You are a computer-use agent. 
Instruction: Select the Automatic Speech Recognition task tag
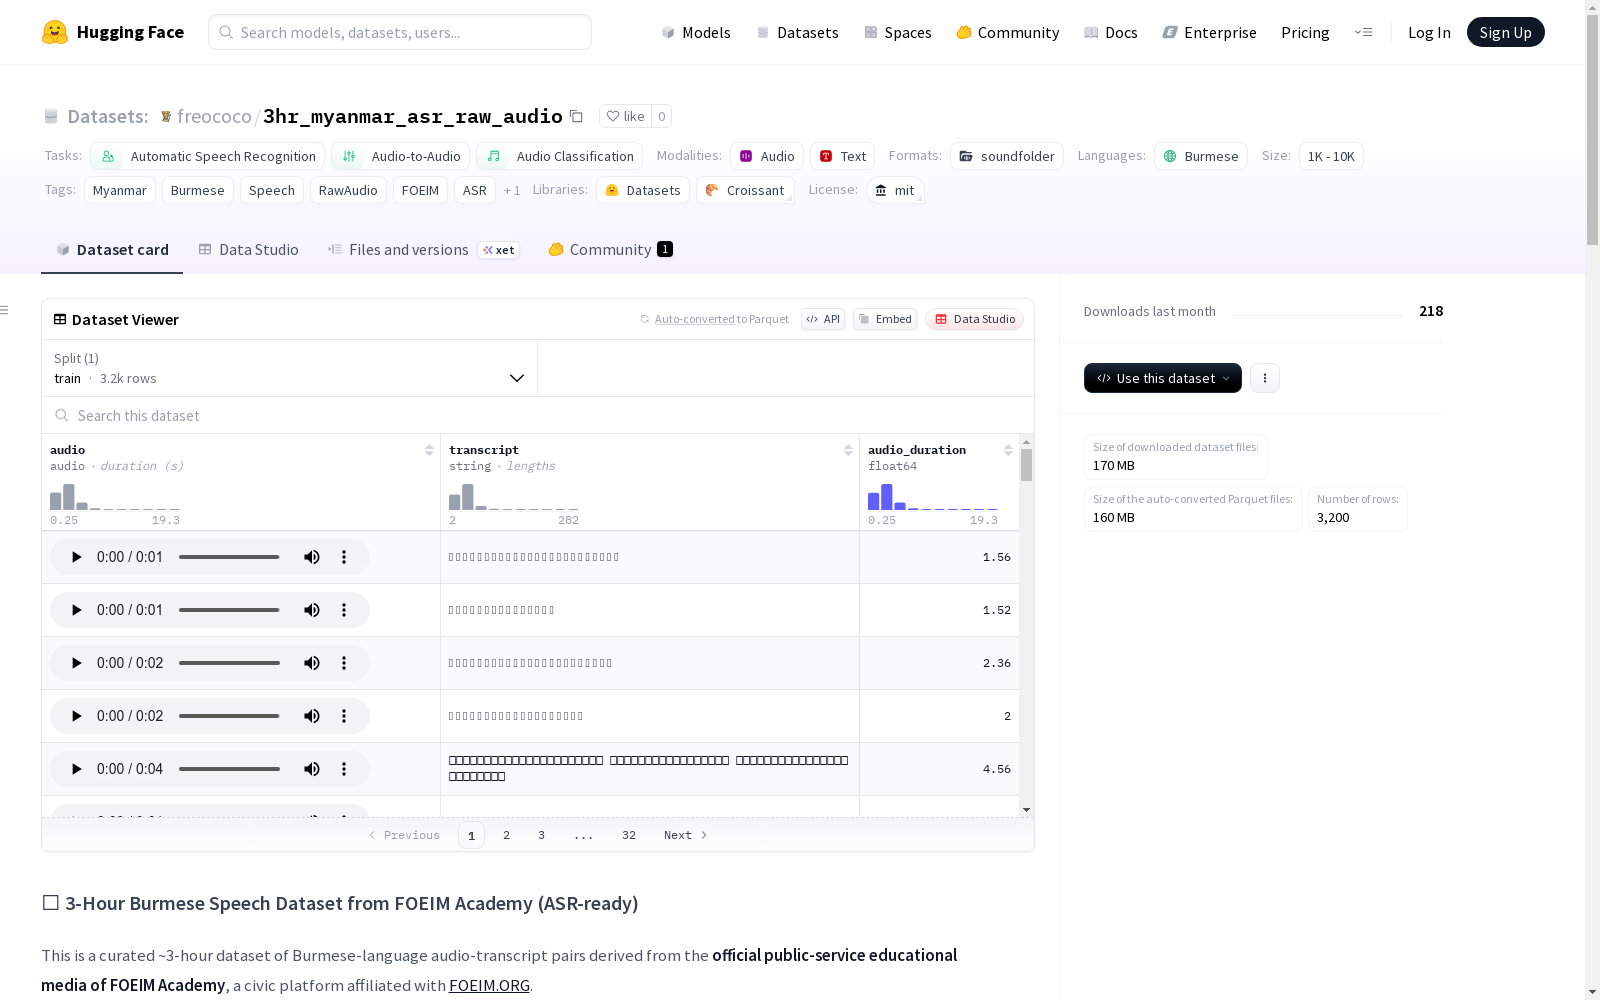[x=208, y=156]
